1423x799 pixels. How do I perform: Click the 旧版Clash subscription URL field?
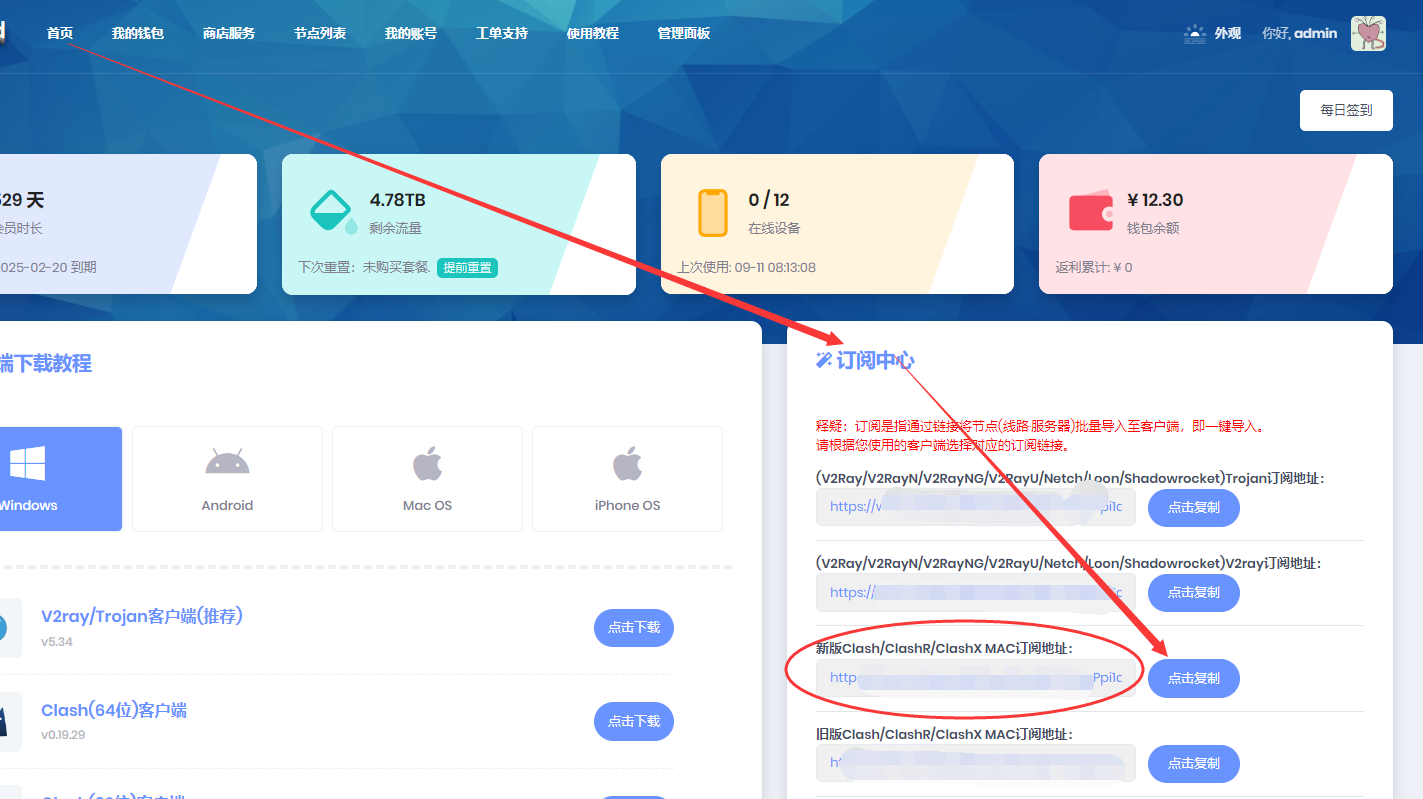tap(976, 763)
